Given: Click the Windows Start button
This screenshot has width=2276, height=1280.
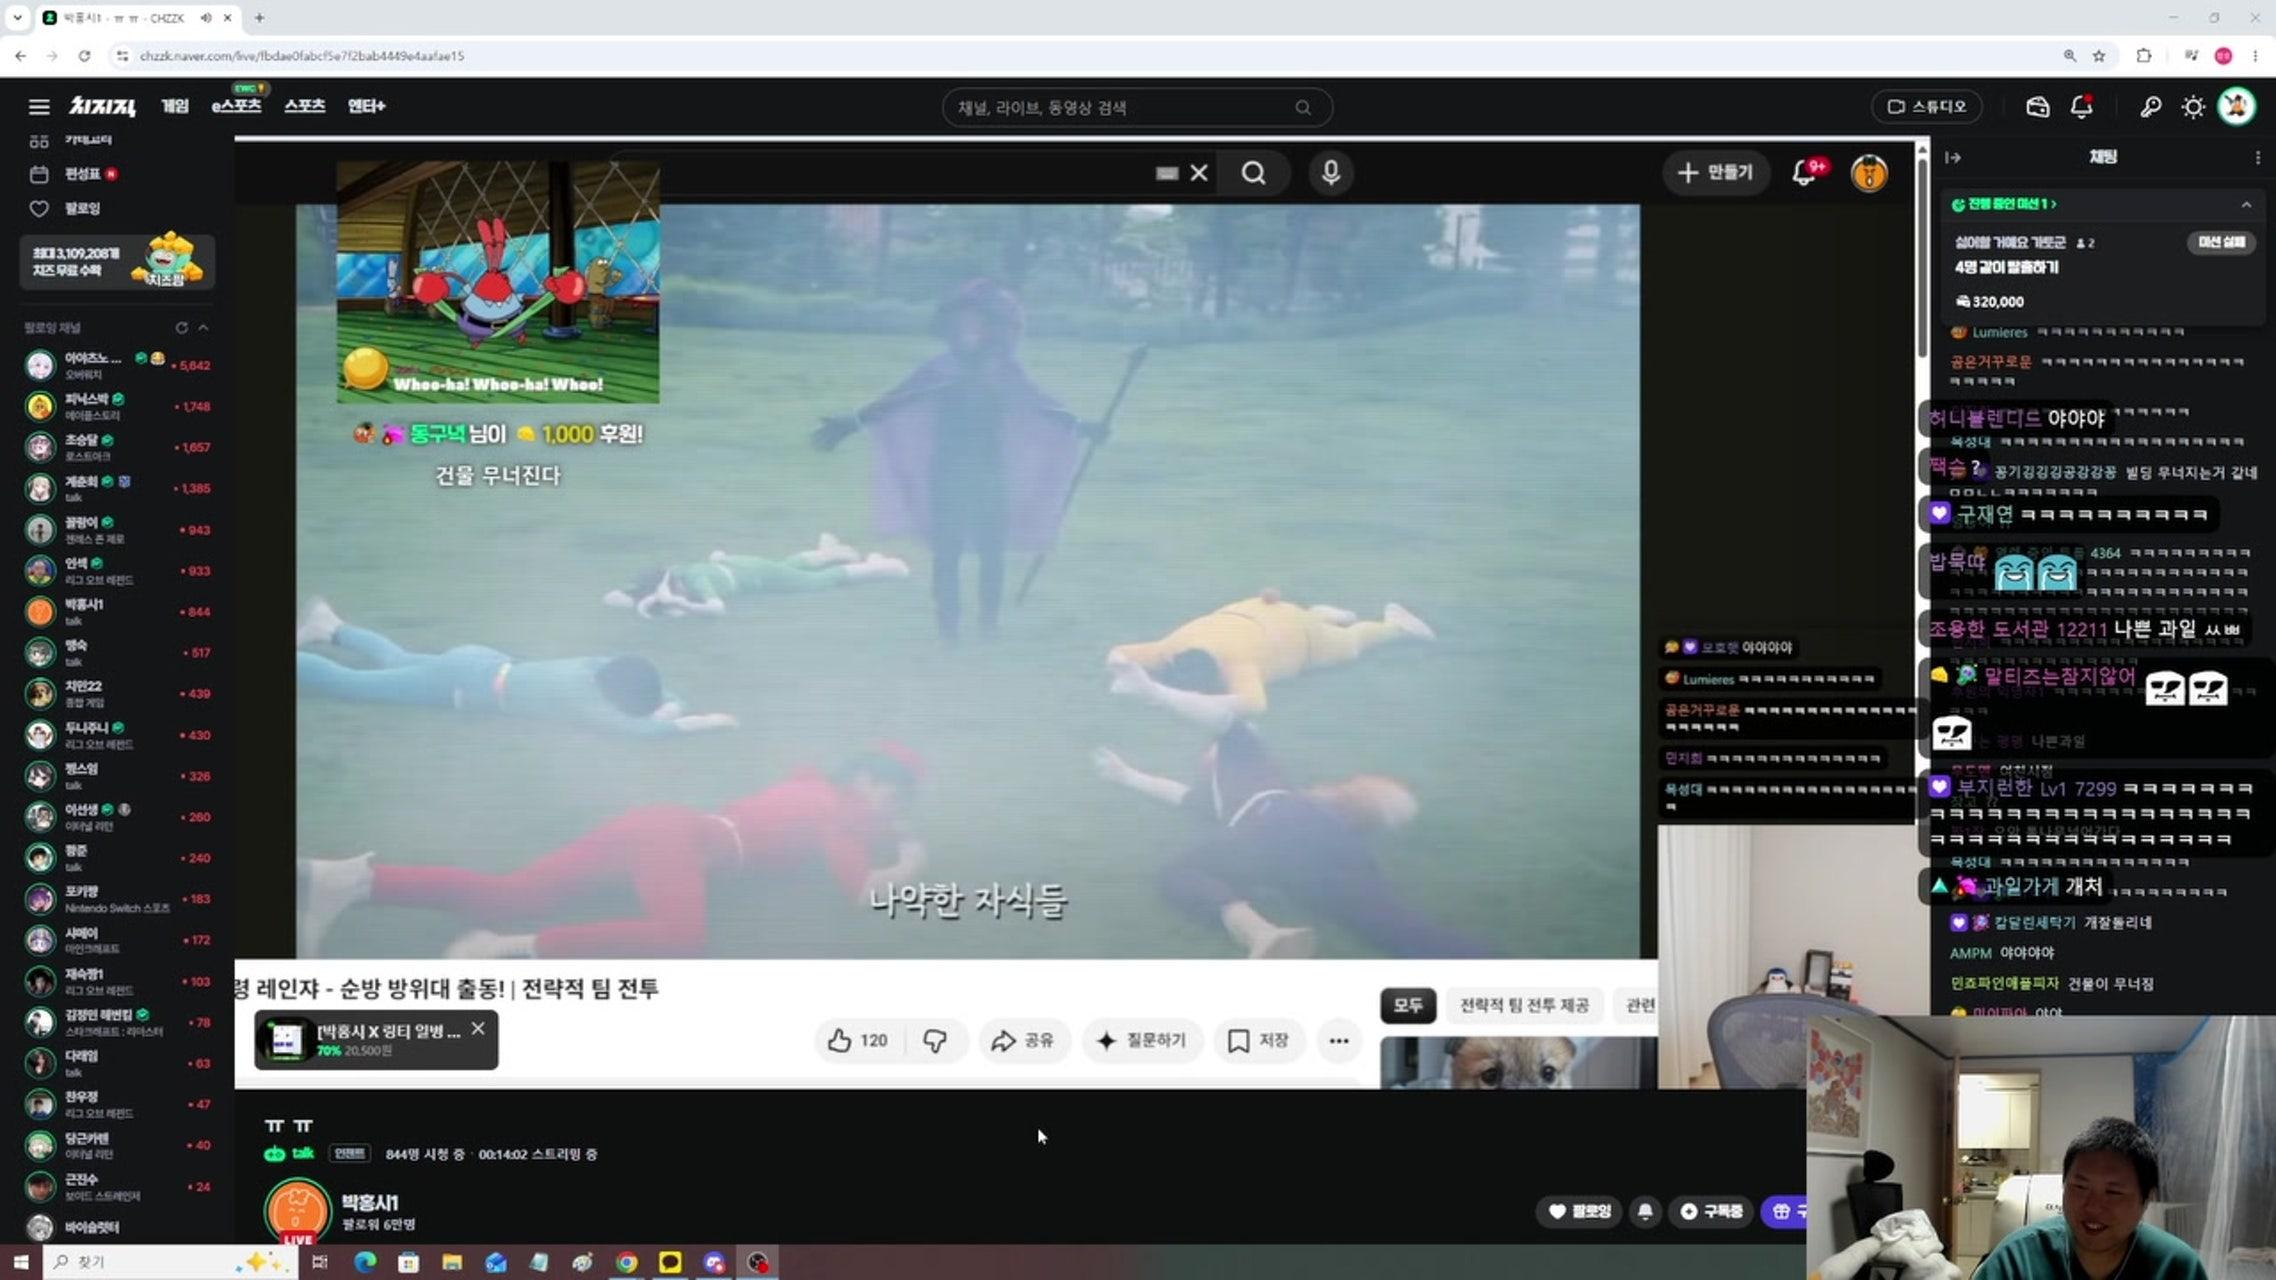Looking at the screenshot, I should coord(21,1262).
